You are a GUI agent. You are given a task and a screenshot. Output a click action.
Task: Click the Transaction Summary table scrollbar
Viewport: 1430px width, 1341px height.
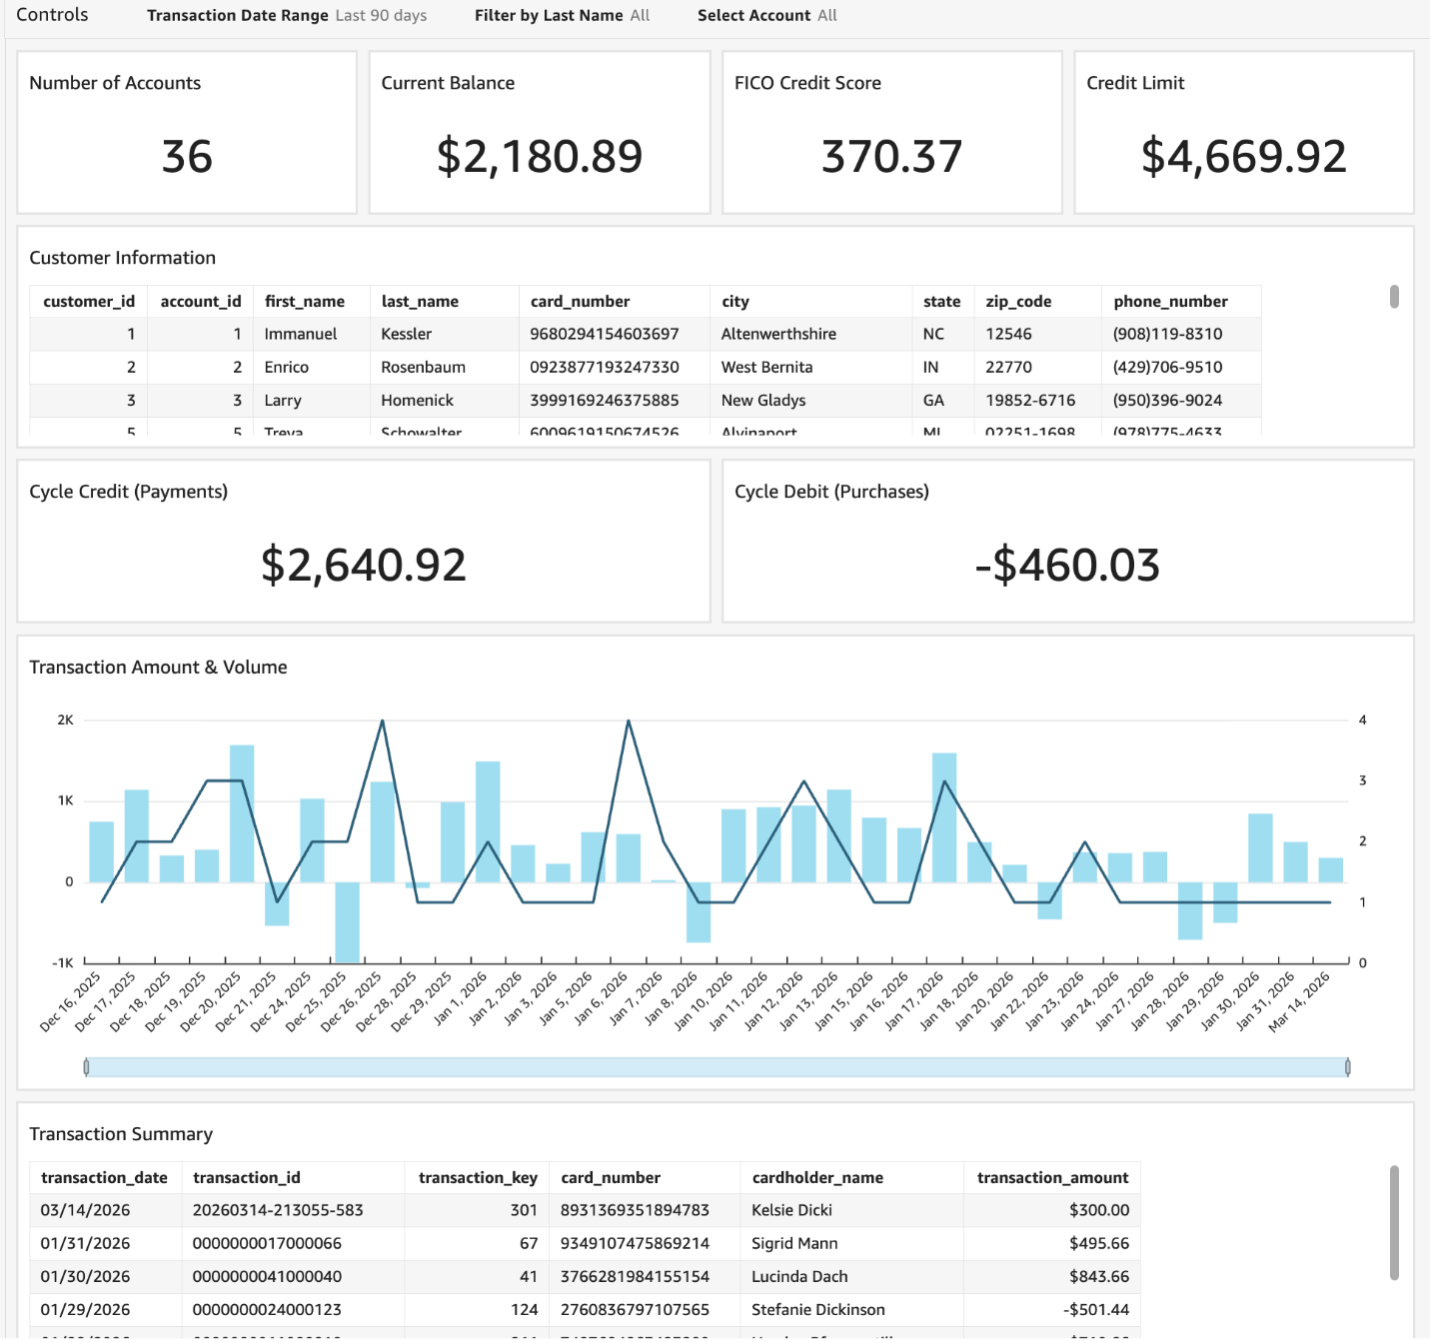[x=1394, y=1220]
